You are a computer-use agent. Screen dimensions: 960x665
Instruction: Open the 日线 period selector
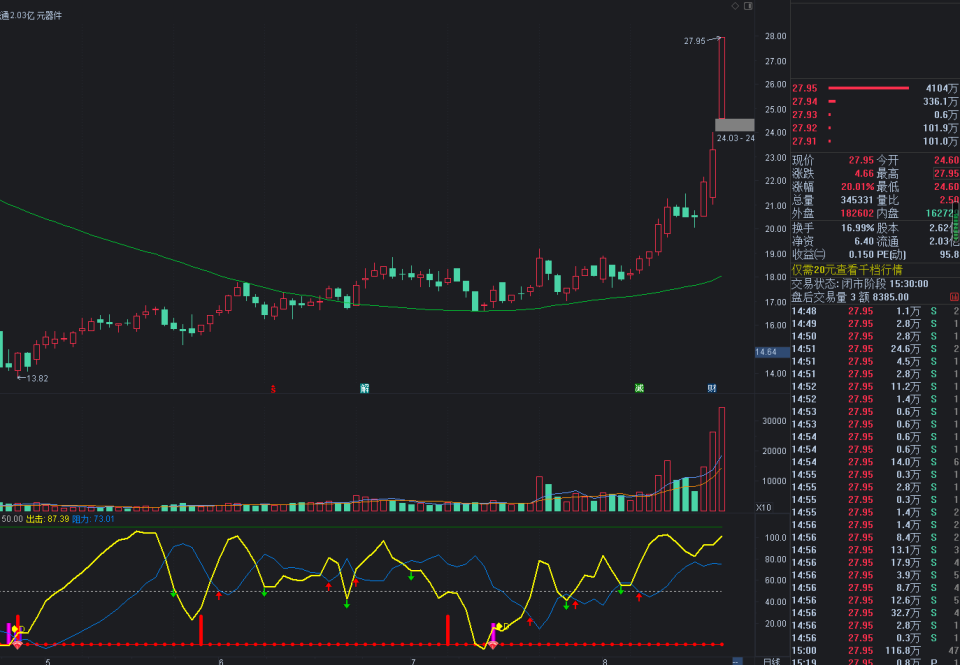(x=771, y=660)
